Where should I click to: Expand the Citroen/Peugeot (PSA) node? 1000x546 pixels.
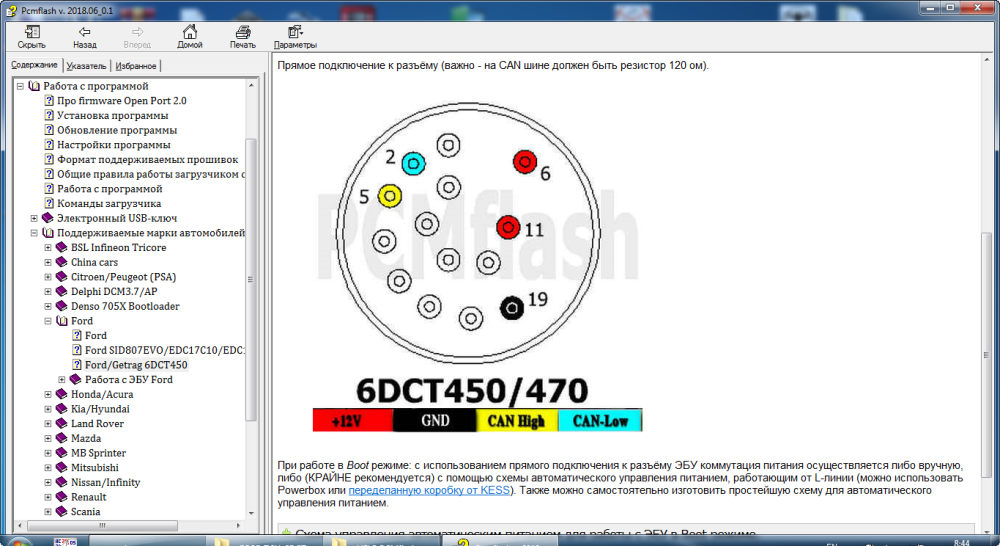tap(48, 277)
